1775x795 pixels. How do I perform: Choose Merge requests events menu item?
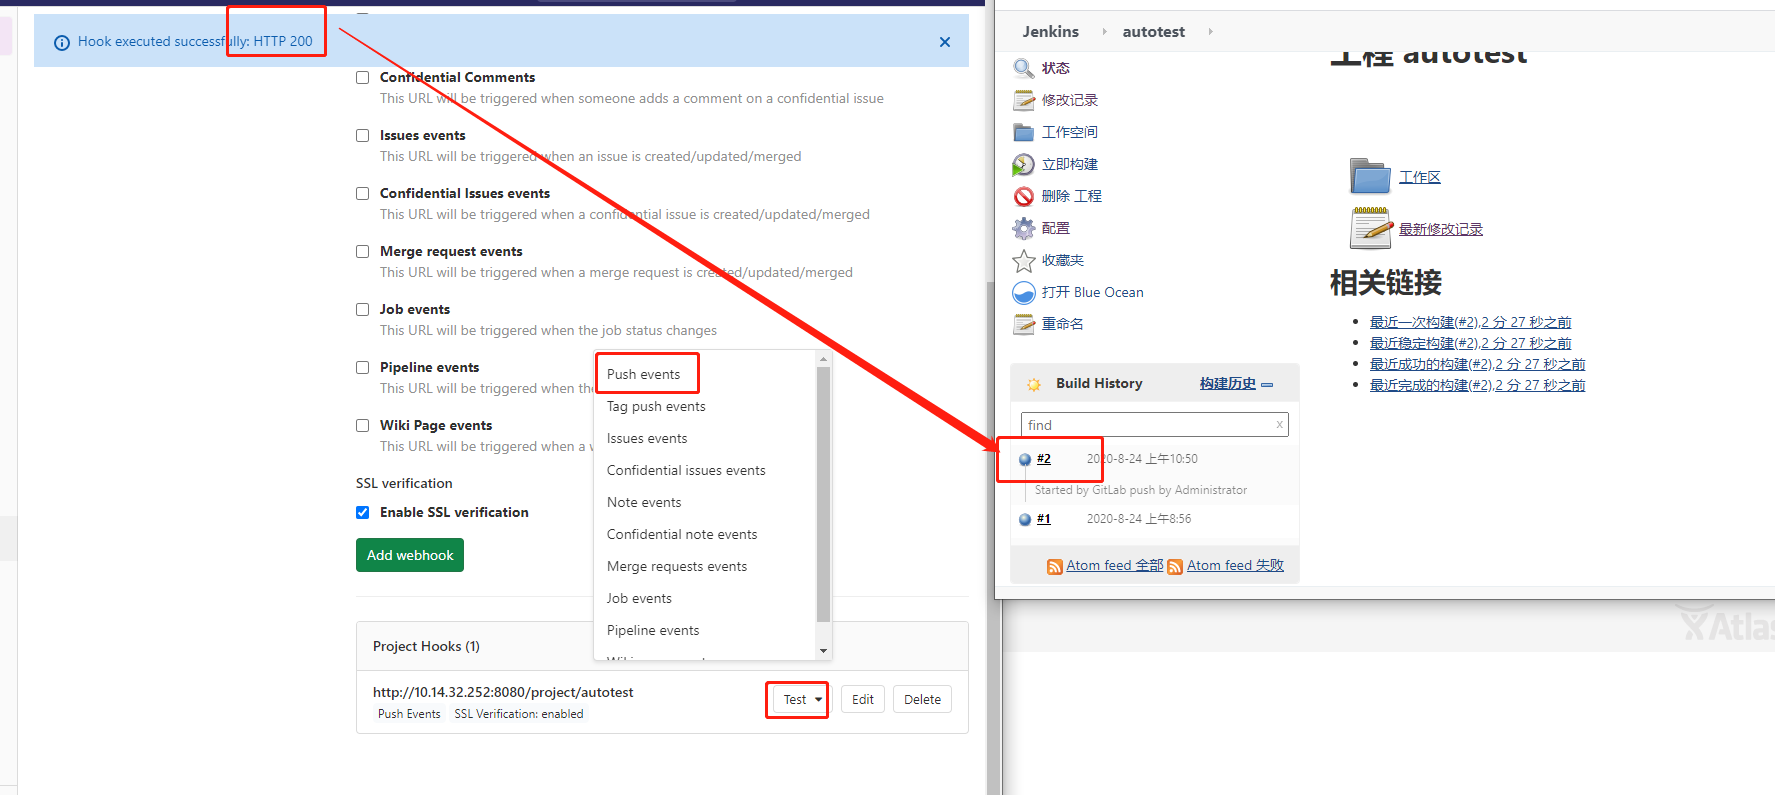(x=677, y=566)
